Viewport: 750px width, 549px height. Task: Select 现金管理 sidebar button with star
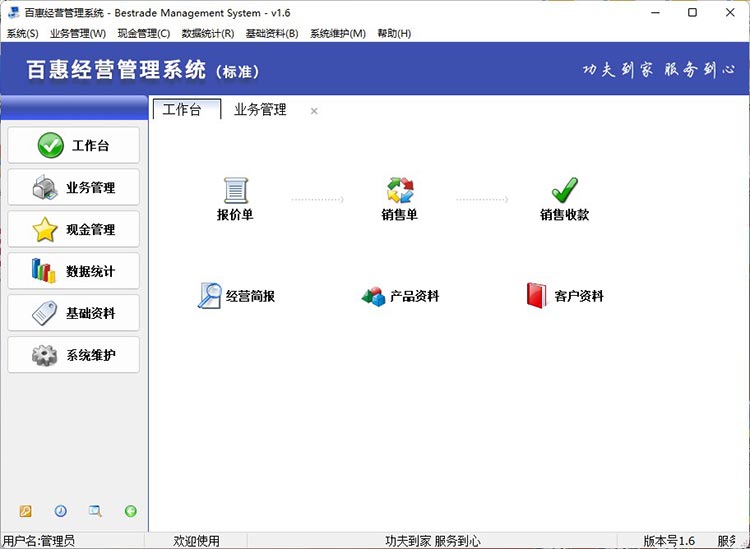(x=74, y=230)
